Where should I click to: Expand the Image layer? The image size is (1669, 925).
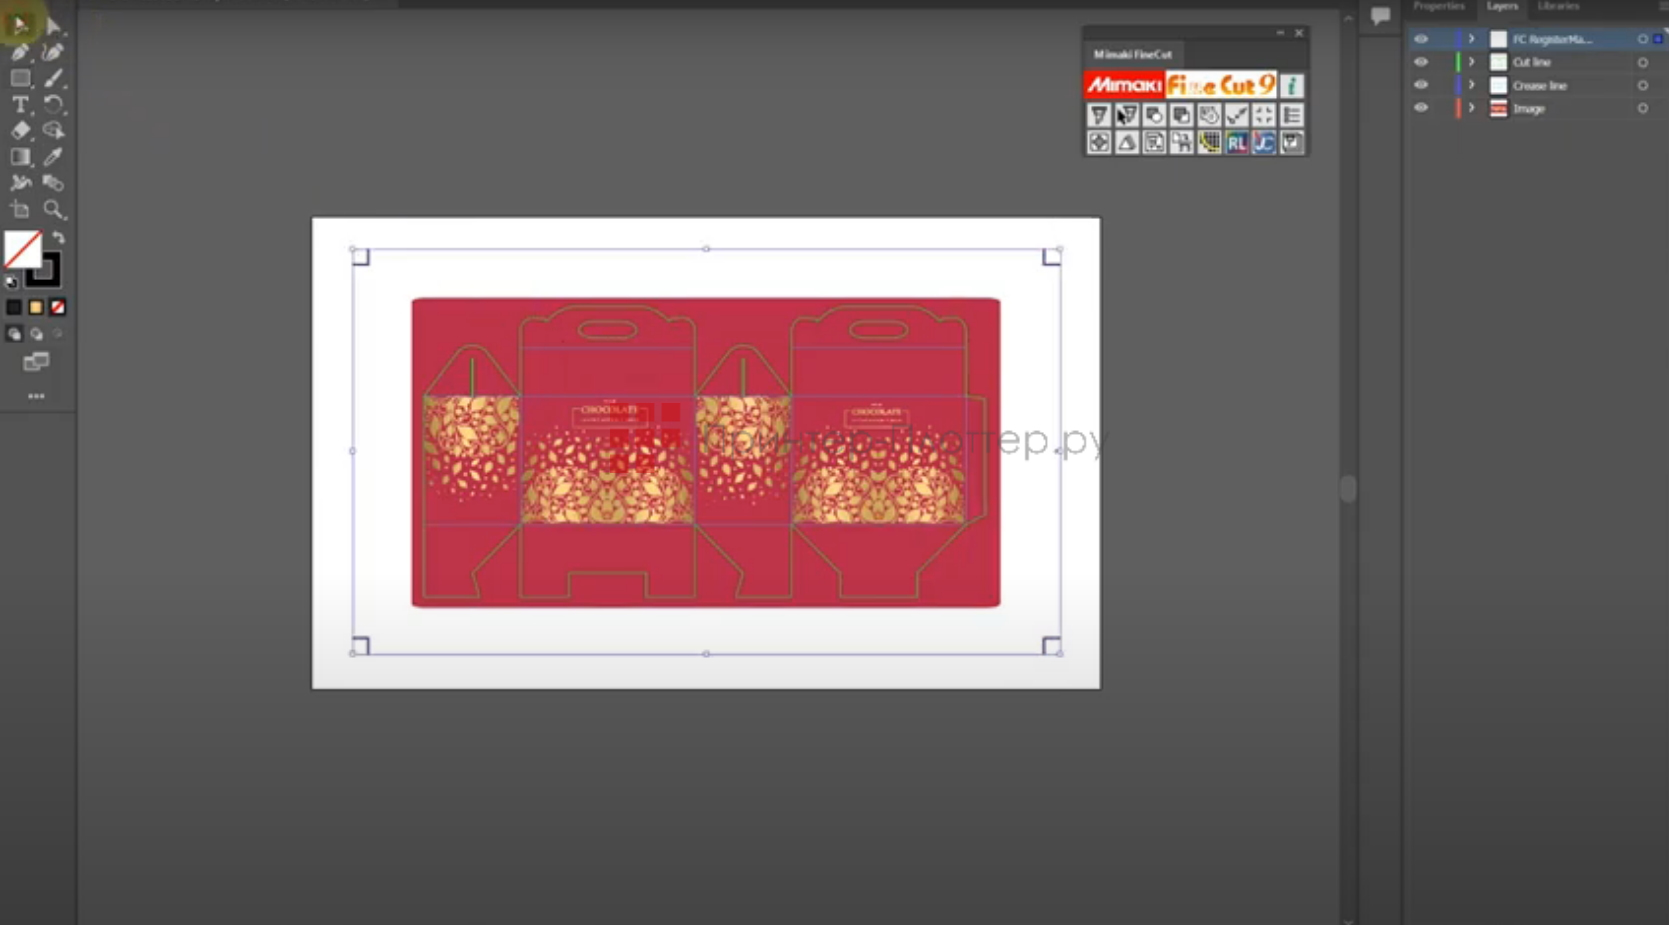(x=1471, y=108)
